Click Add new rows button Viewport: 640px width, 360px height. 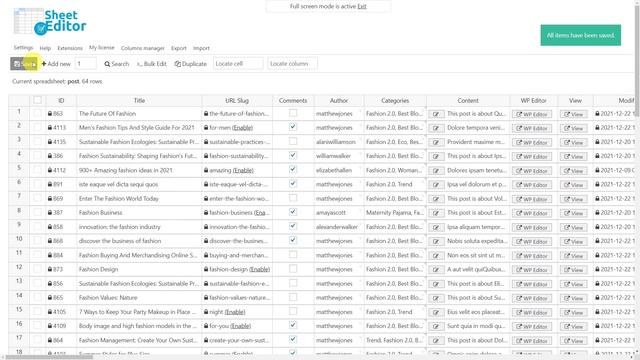[x=56, y=64]
